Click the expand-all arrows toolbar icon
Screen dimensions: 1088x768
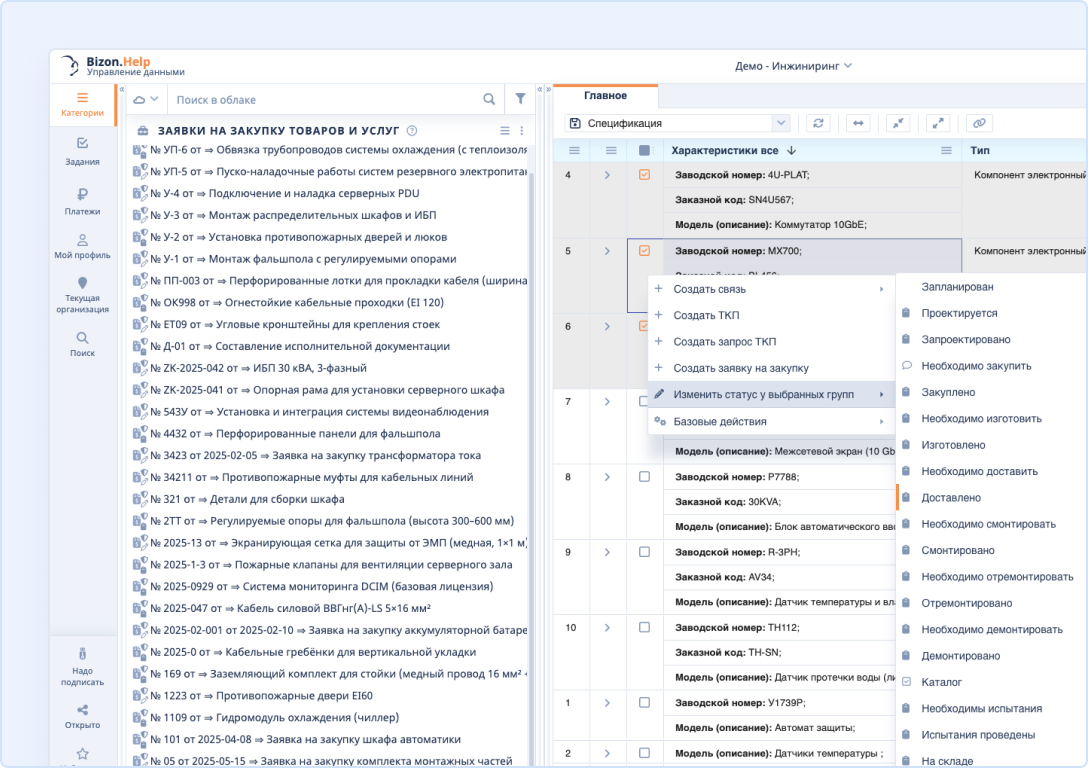click(x=937, y=123)
